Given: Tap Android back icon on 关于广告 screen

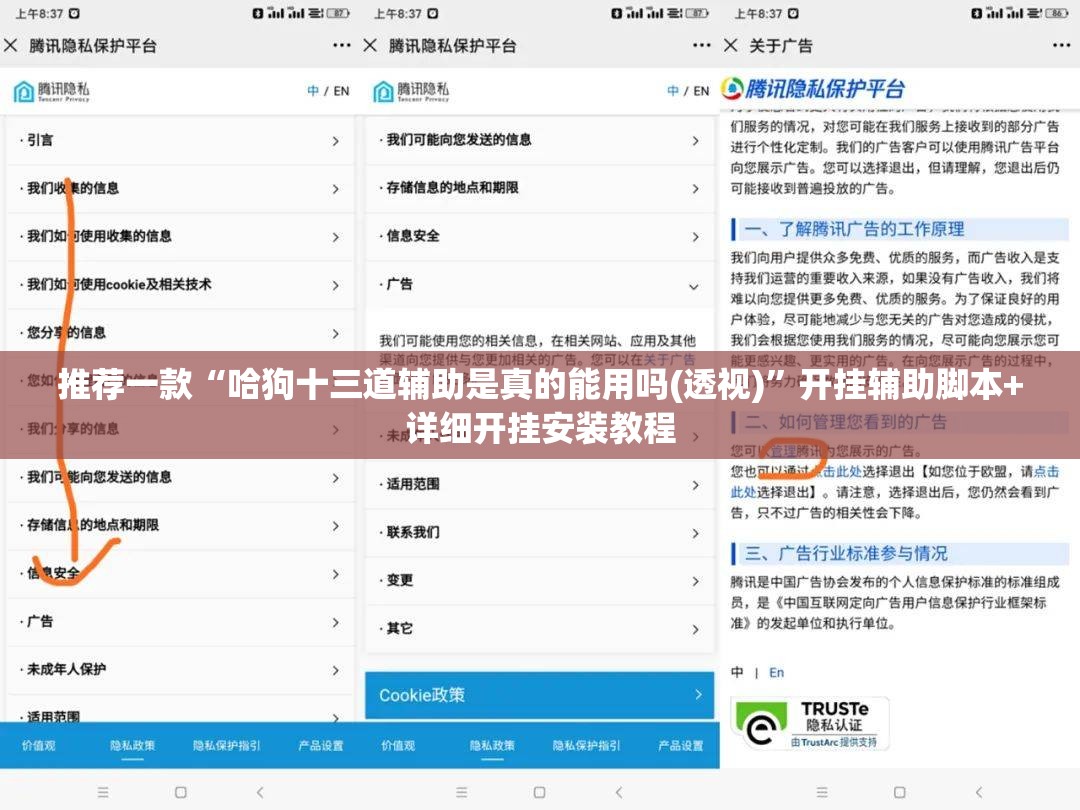Looking at the screenshot, I should (x=979, y=792).
